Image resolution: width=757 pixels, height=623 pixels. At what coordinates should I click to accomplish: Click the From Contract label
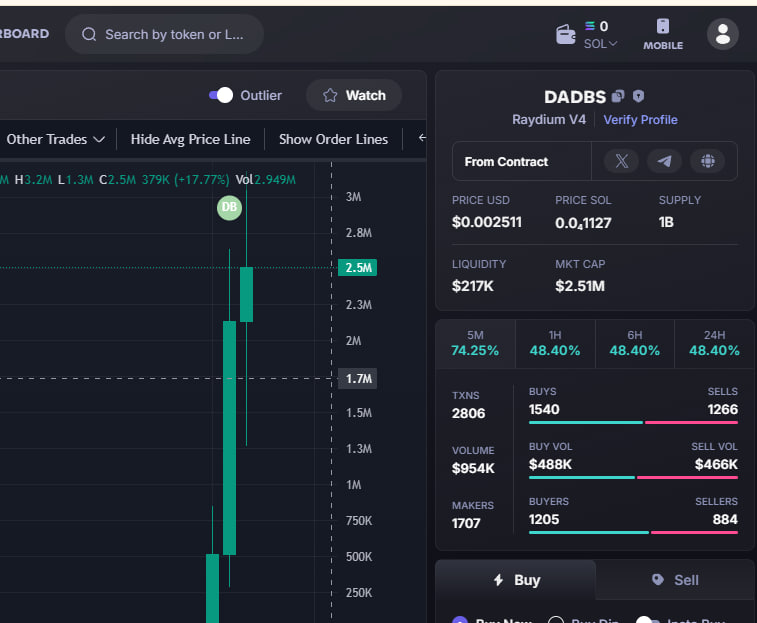[x=506, y=161]
